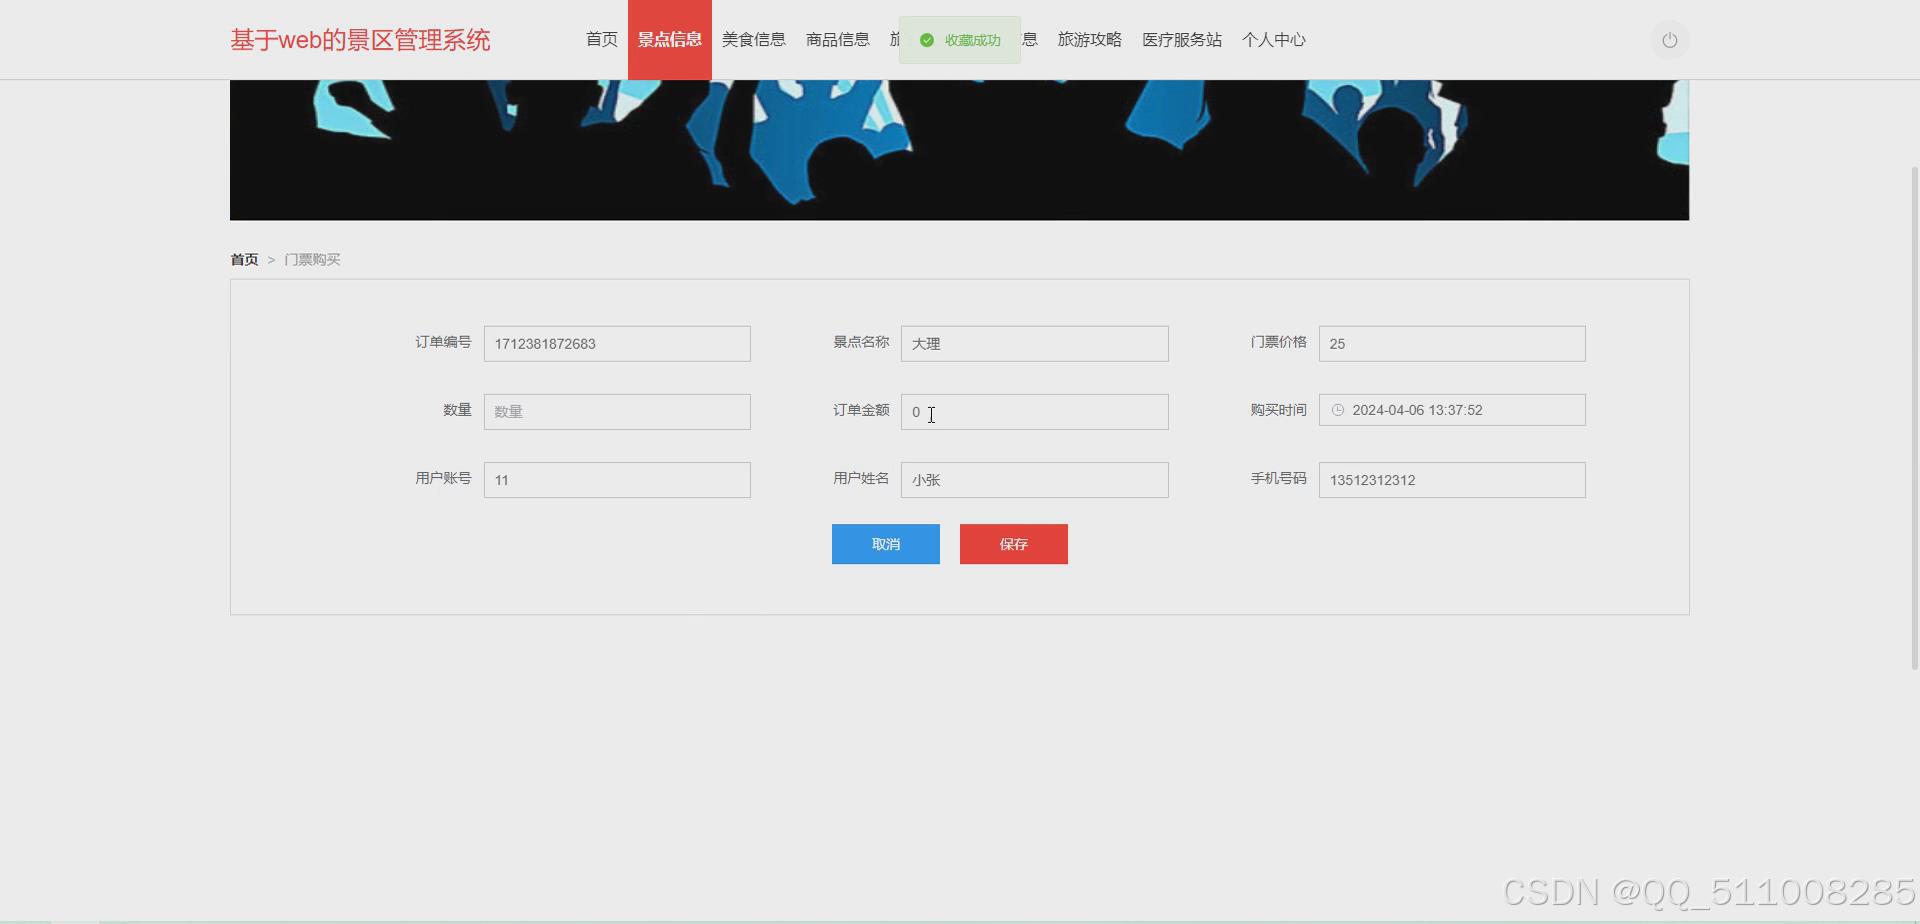1920x924 pixels.
Task: Click the 收藏成功 success notification
Action: (x=960, y=40)
